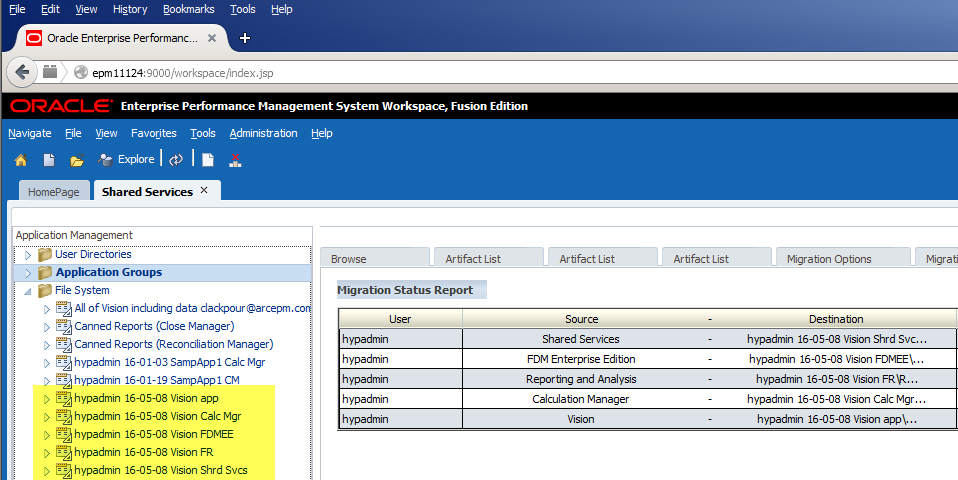This screenshot has width=958, height=480.
Task: Click the icon of All of Vision including data
Action: pyautogui.click(x=64, y=308)
